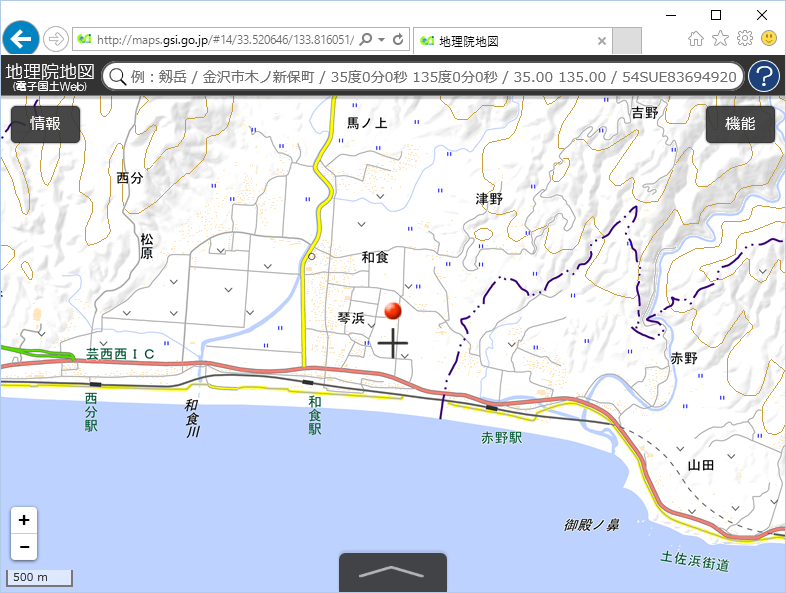Click the 吉野 place label
This screenshot has height=593, width=786.
pos(645,113)
